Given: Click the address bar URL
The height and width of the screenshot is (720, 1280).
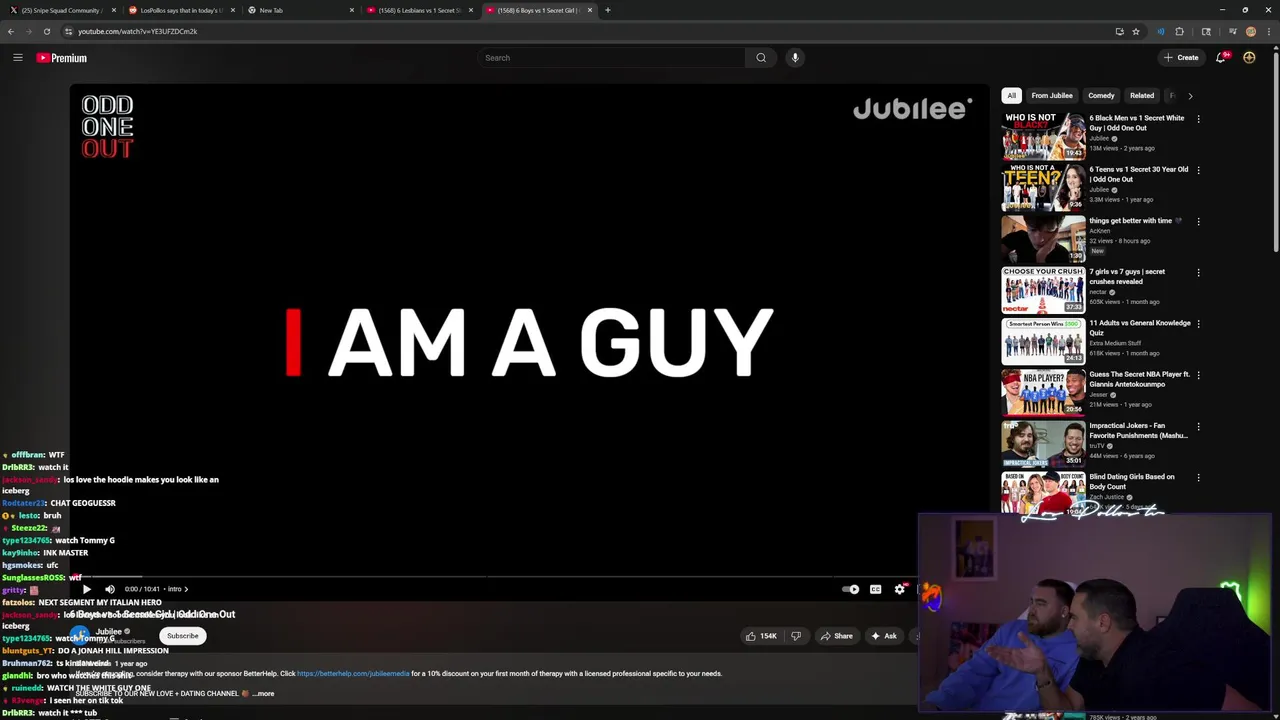Looking at the screenshot, I should 138,31.
